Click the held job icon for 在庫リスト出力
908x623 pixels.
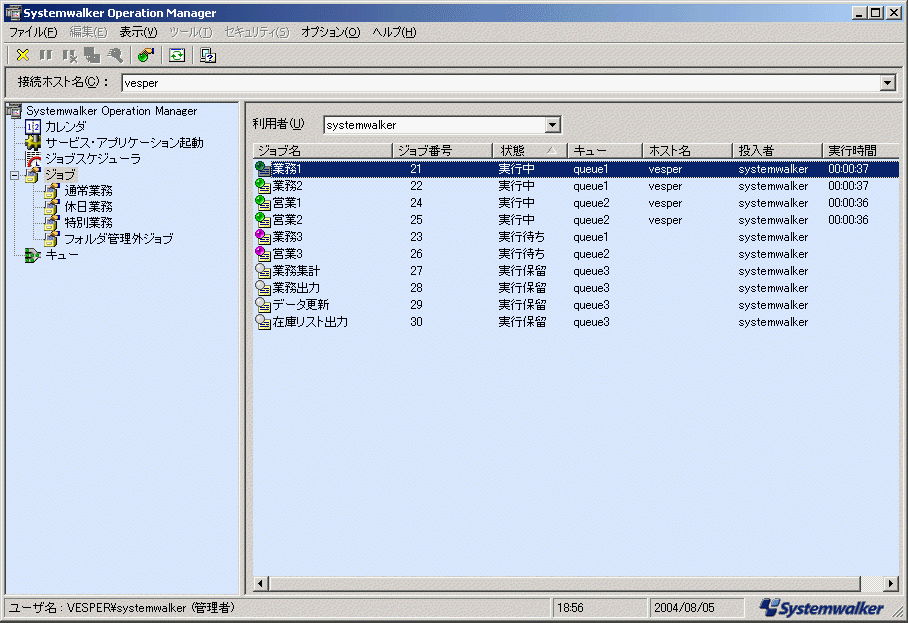coord(263,322)
